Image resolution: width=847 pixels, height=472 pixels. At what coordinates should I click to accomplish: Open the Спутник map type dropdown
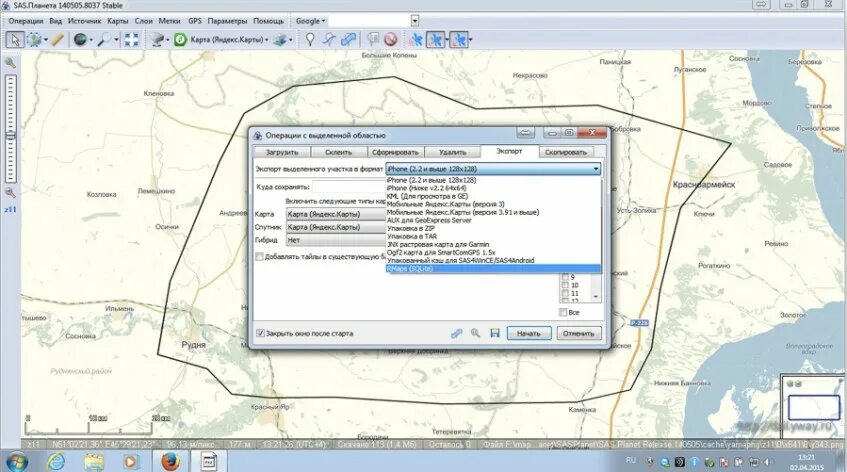coord(335,227)
